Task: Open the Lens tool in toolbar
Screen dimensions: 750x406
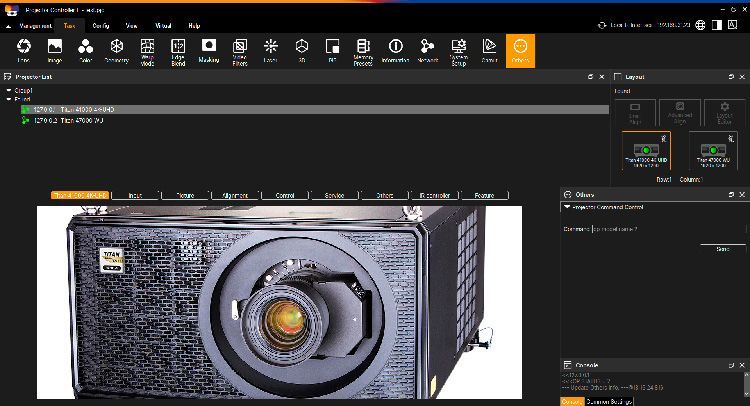Action: pos(23,51)
